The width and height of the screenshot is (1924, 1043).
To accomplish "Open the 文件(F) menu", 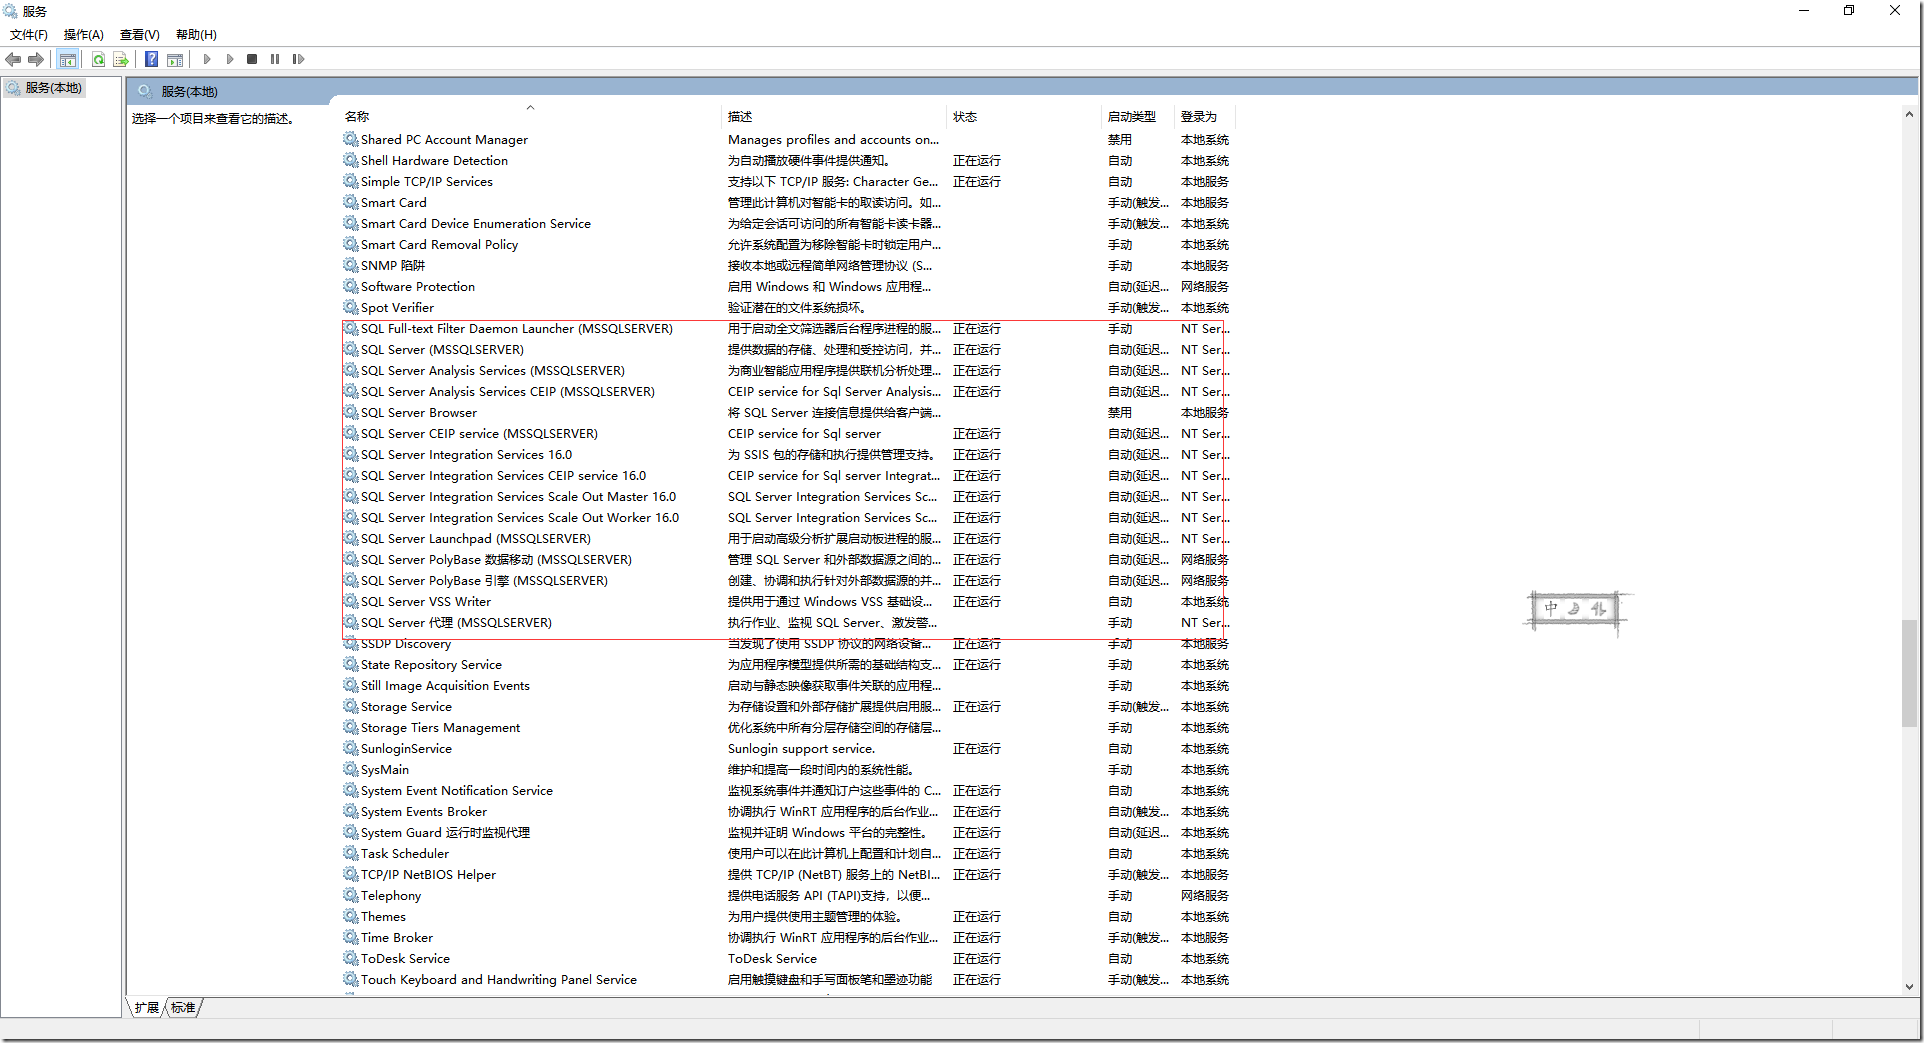I will [29, 34].
